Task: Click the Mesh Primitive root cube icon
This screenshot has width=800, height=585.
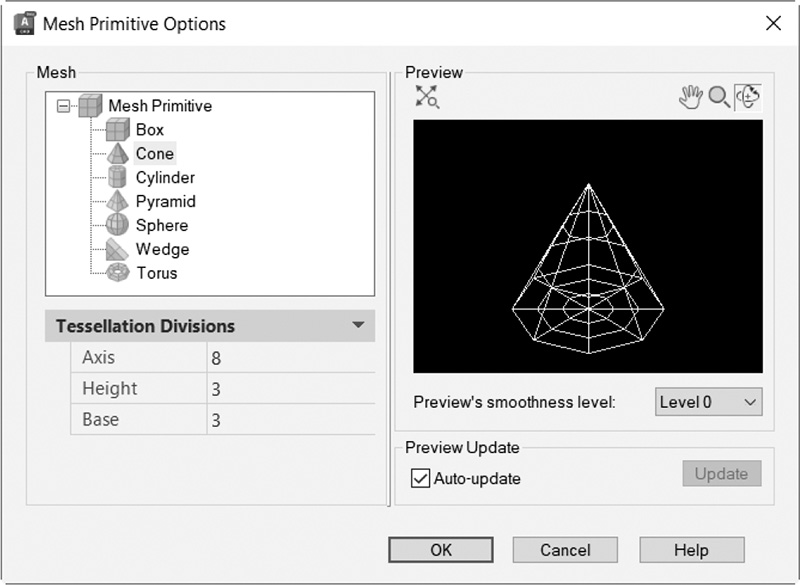Action: pyautogui.click(x=90, y=106)
